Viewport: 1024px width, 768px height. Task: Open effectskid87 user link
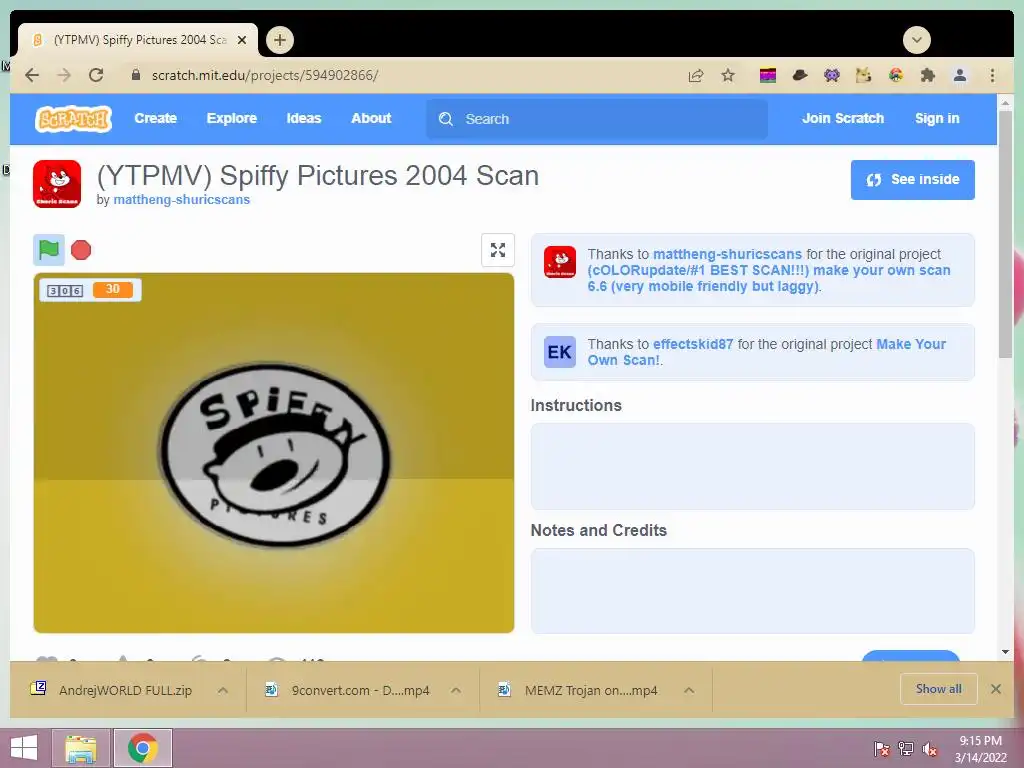[693, 344]
